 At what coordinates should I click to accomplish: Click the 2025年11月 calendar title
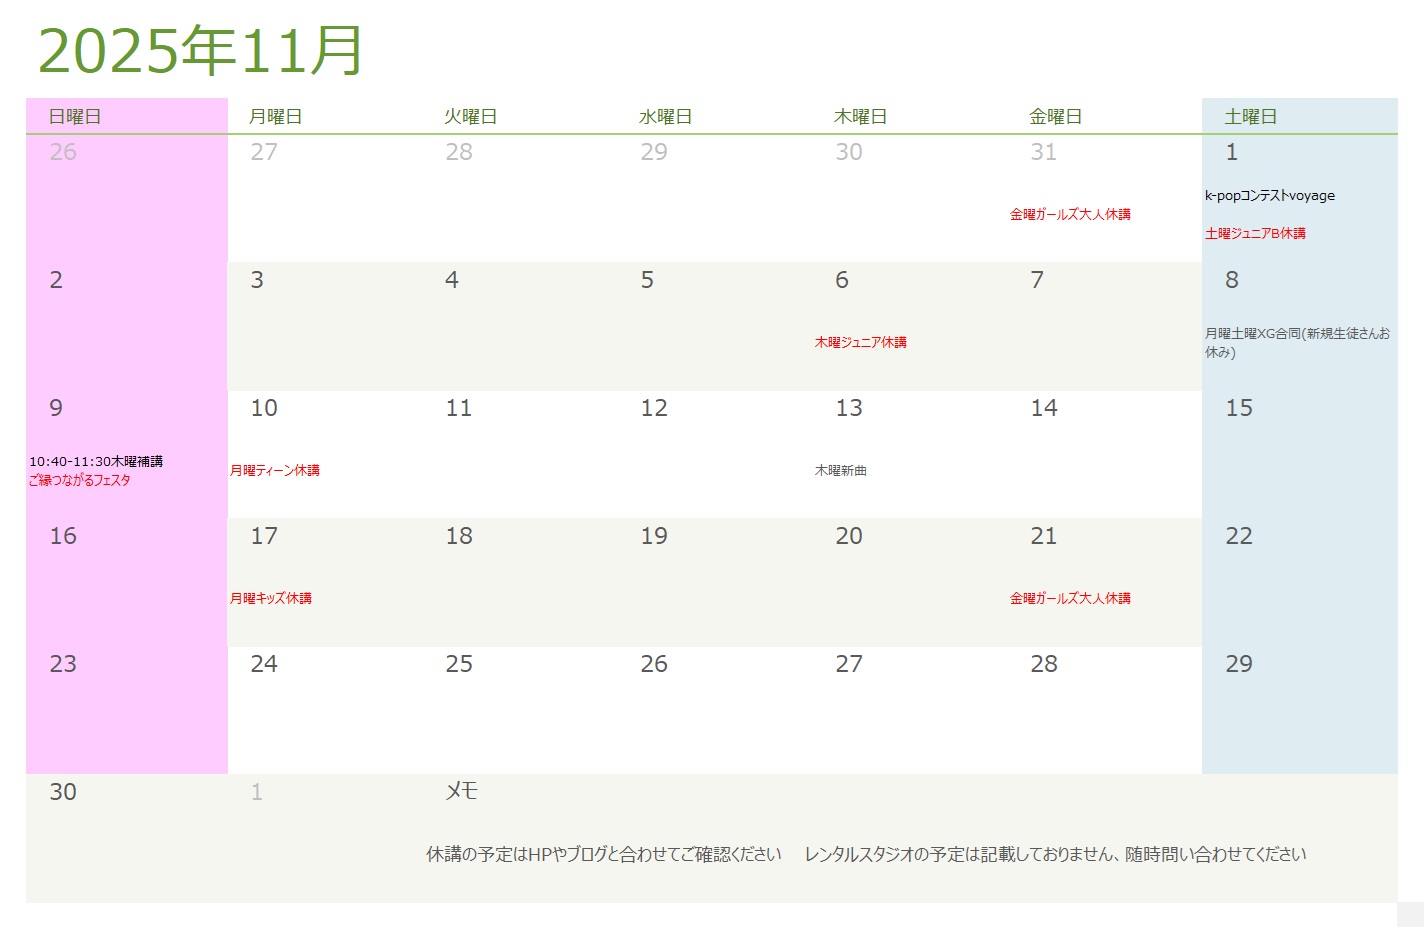pyautogui.click(x=200, y=50)
